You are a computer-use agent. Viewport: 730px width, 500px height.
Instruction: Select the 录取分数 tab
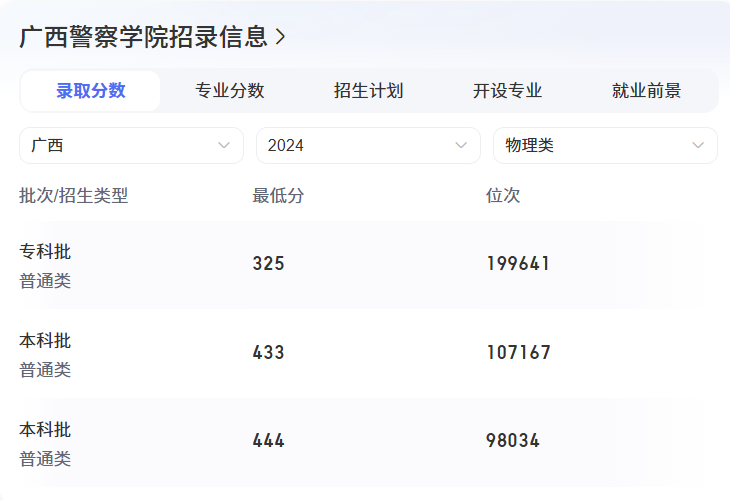[x=91, y=91]
